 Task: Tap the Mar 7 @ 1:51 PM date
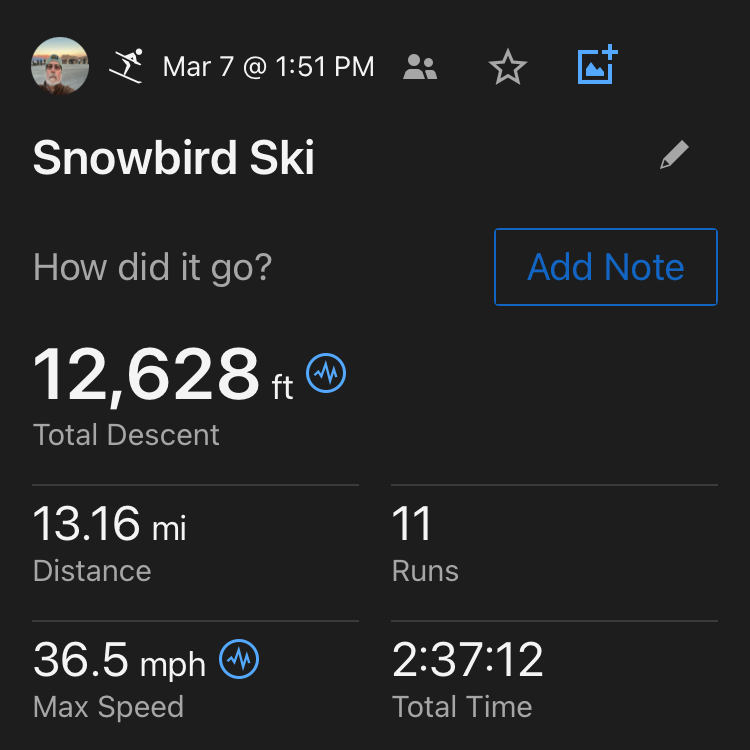[x=268, y=67]
